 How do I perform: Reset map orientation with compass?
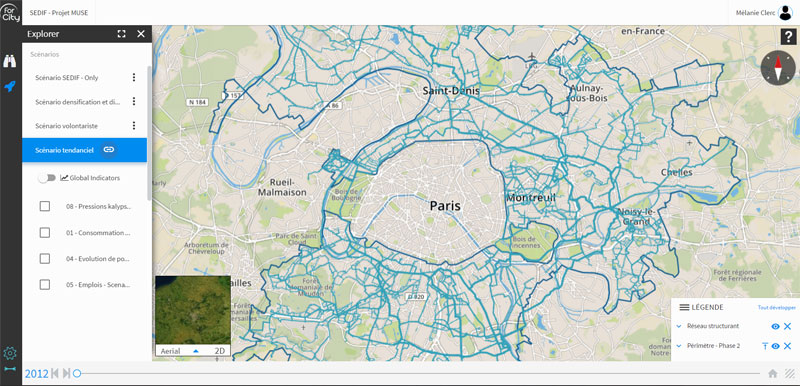pyautogui.click(x=778, y=68)
